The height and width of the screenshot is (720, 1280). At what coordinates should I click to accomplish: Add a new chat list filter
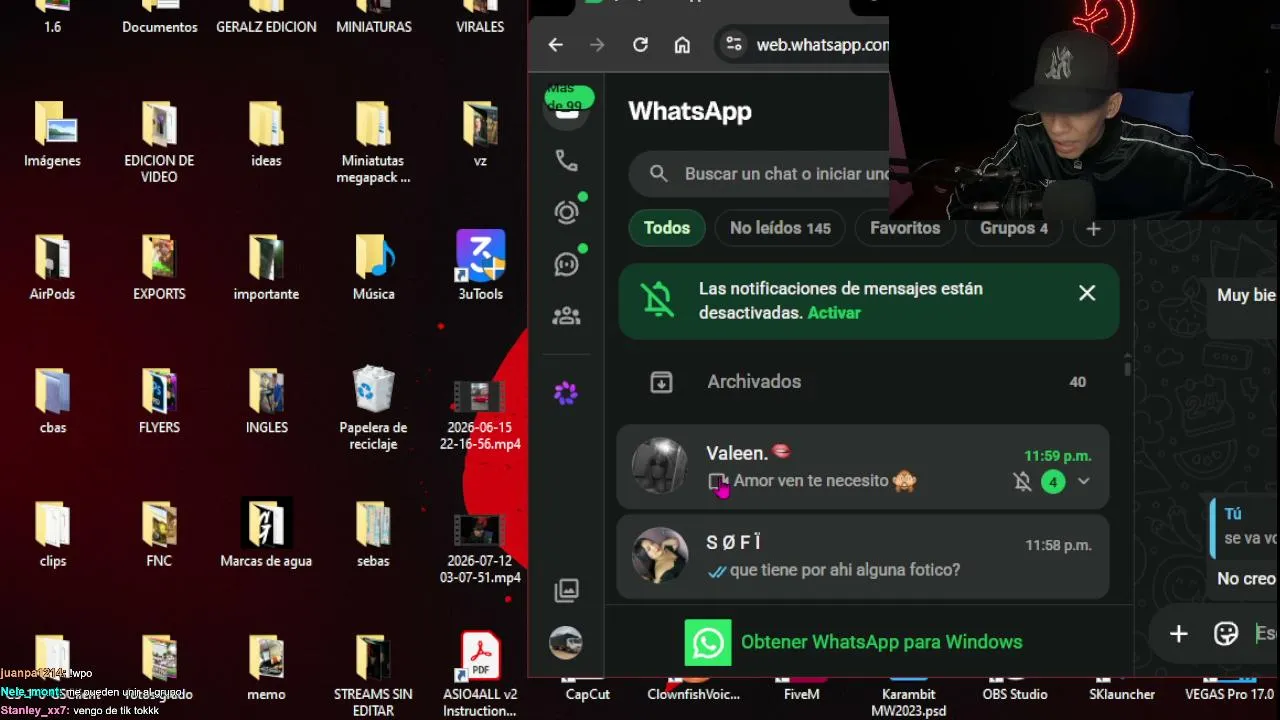point(1093,229)
